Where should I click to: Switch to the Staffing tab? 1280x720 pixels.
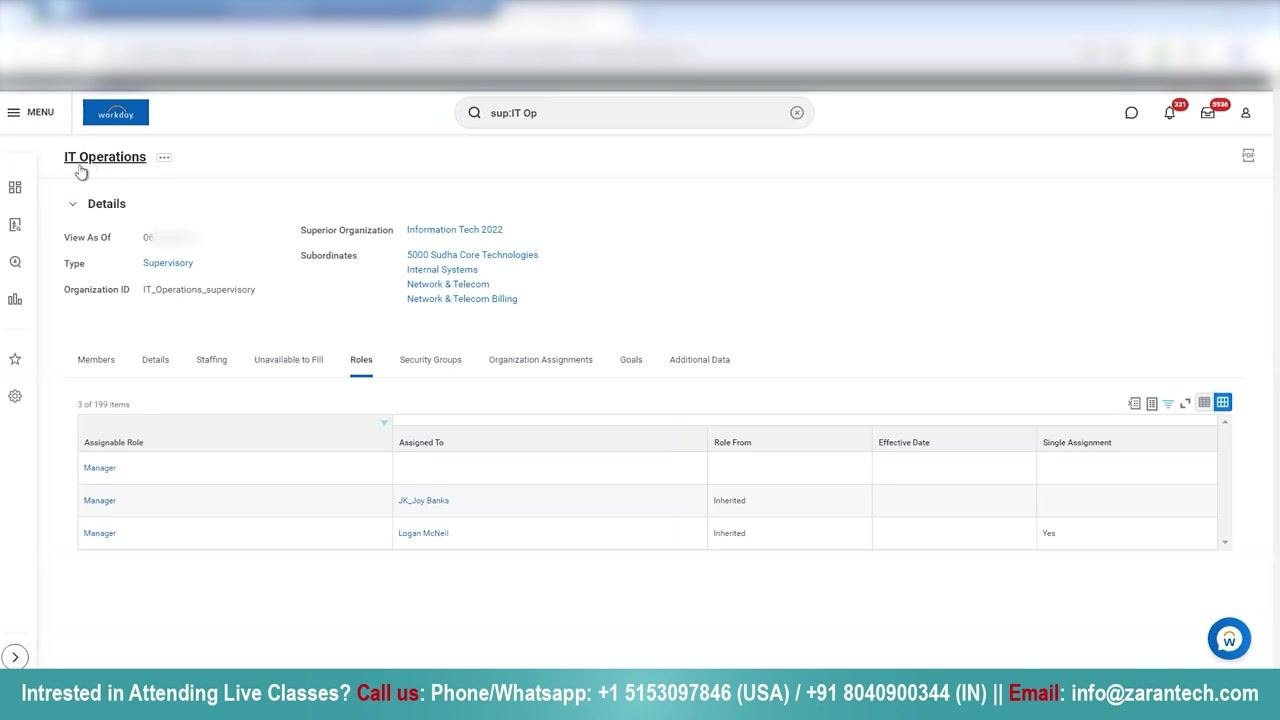(211, 360)
